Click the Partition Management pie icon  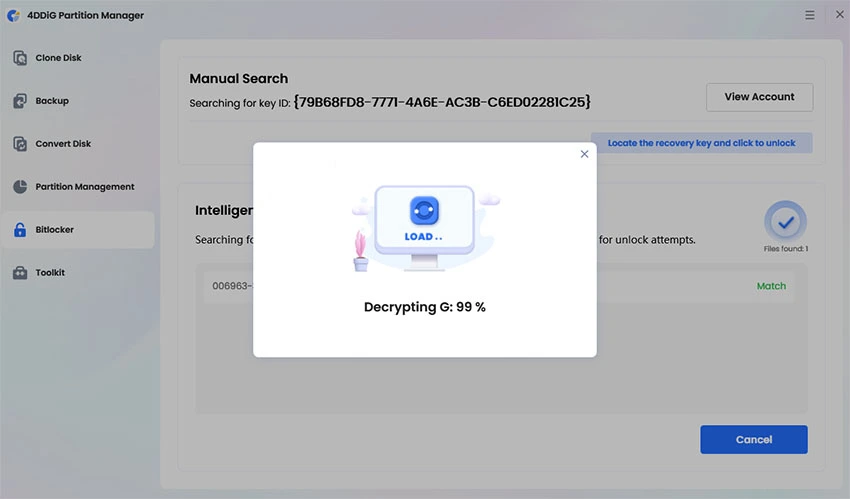[20, 186]
